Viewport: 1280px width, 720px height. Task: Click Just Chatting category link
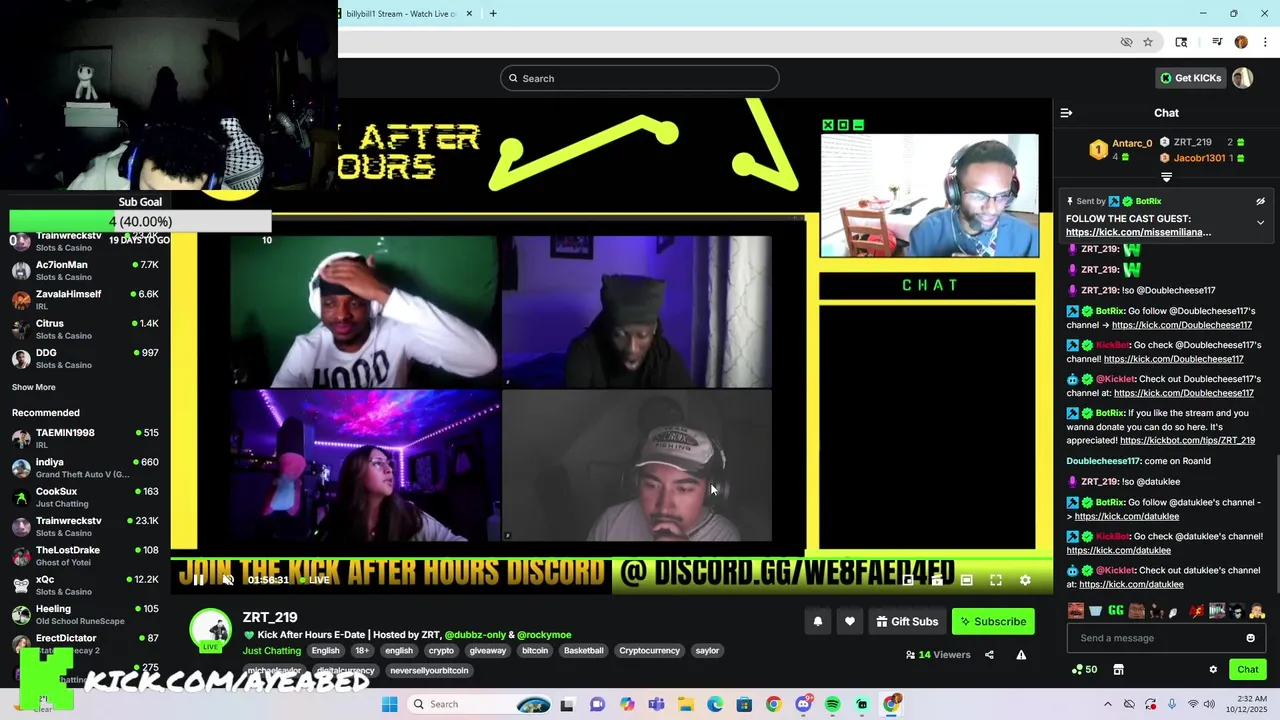[x=271, y=650]
